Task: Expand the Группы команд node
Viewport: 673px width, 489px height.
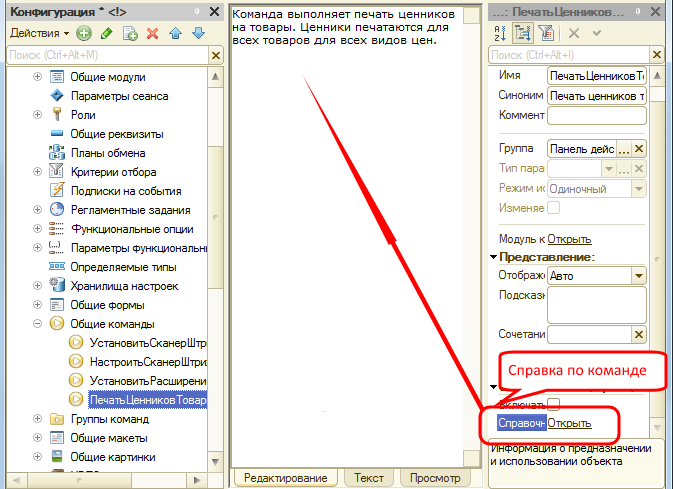Action: 37,418
